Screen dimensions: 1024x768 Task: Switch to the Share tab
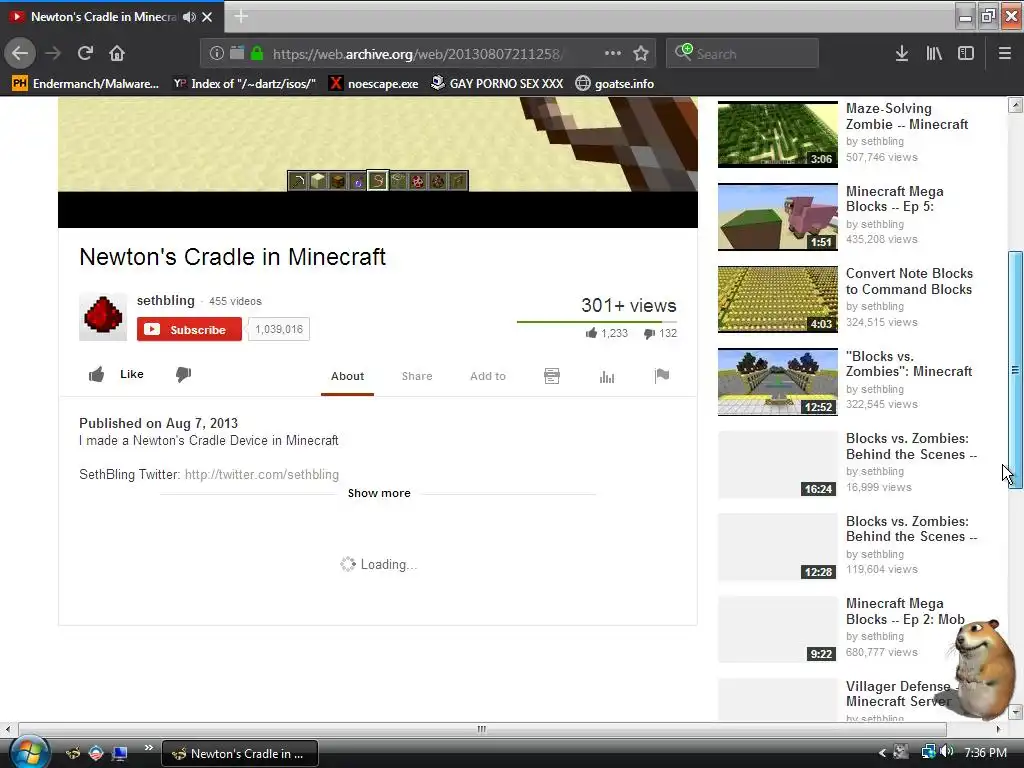(x=417, y=376)
